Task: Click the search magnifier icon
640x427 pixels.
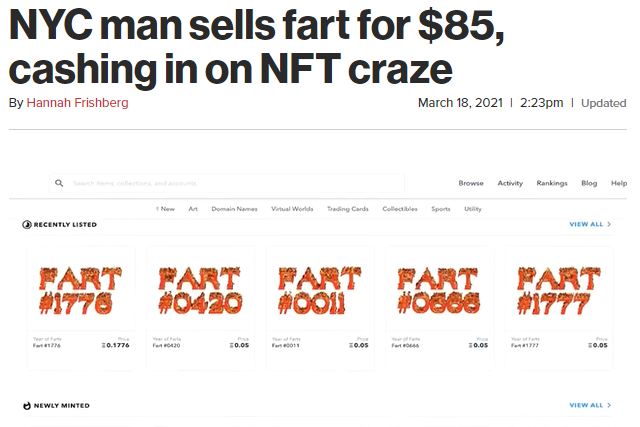Action: click(x=59, y=183)
